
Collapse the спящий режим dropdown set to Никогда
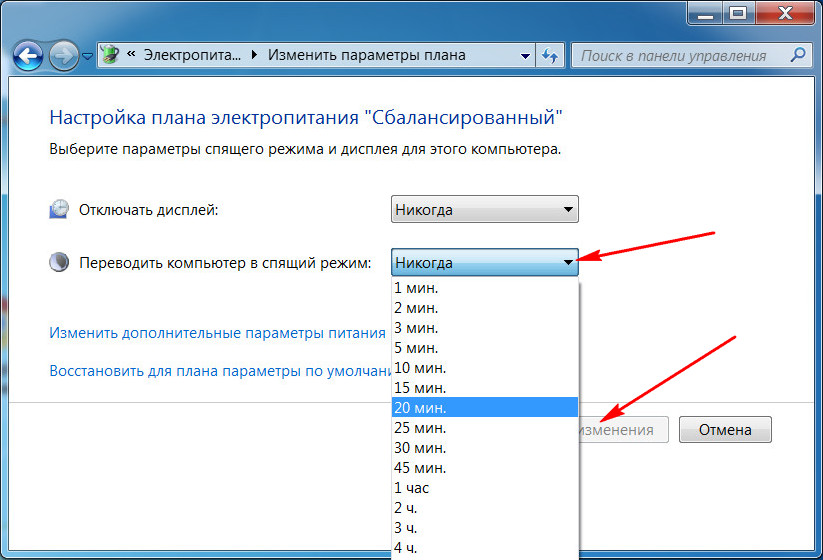(x=484, y=262)
